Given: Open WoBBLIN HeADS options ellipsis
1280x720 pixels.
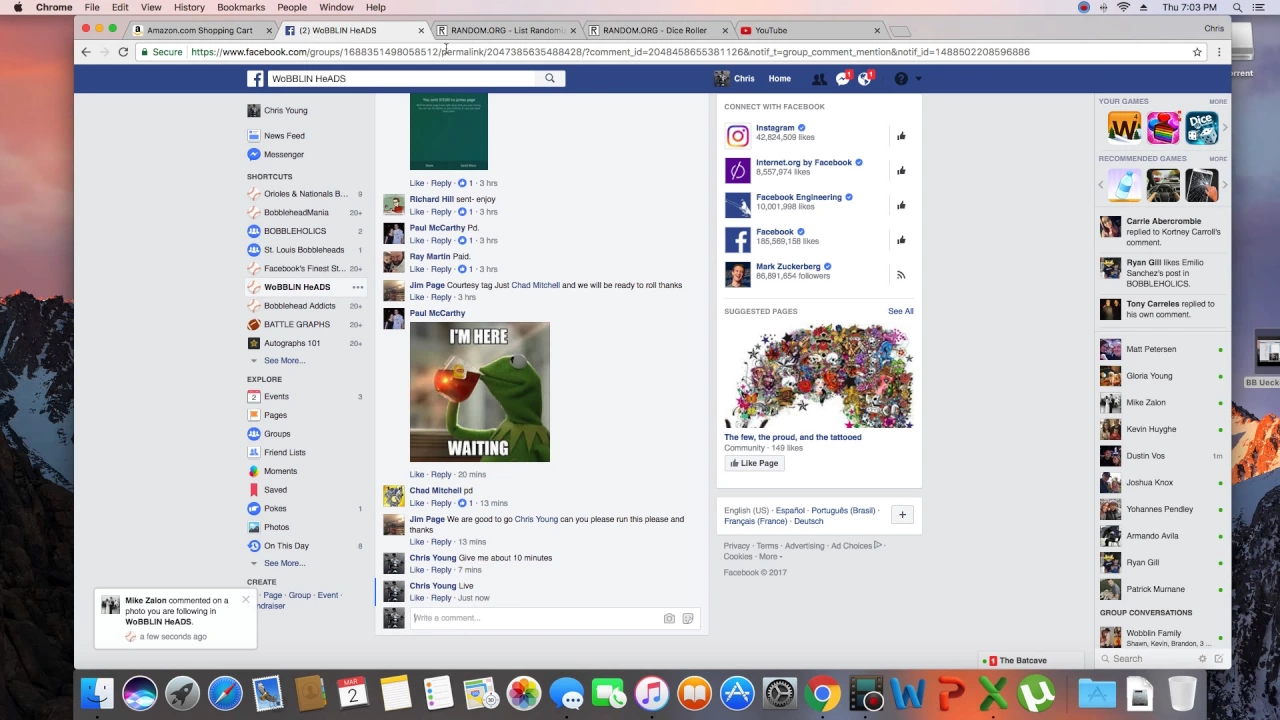Looking at the screenshot, I should coord(357,287).
